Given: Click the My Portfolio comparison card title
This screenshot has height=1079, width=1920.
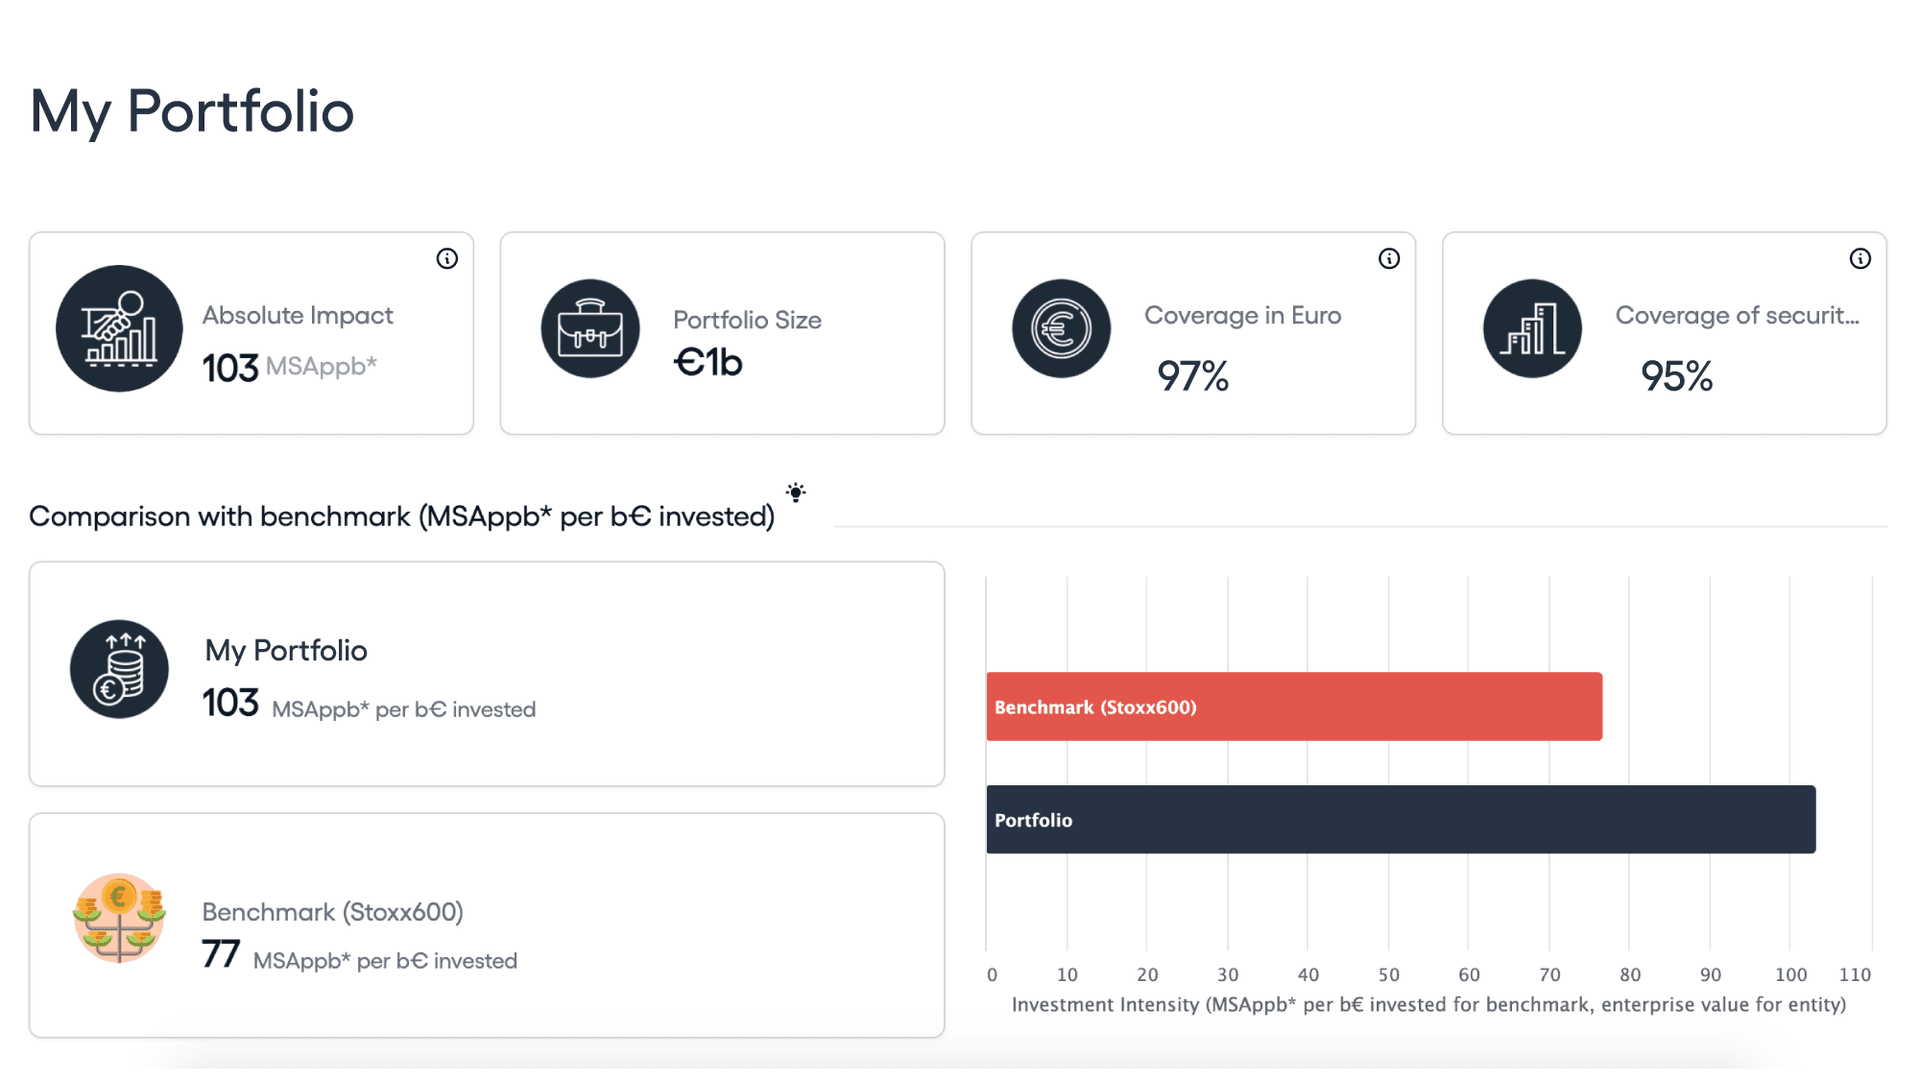Looking at the screenshot, I should coord(286,651).
